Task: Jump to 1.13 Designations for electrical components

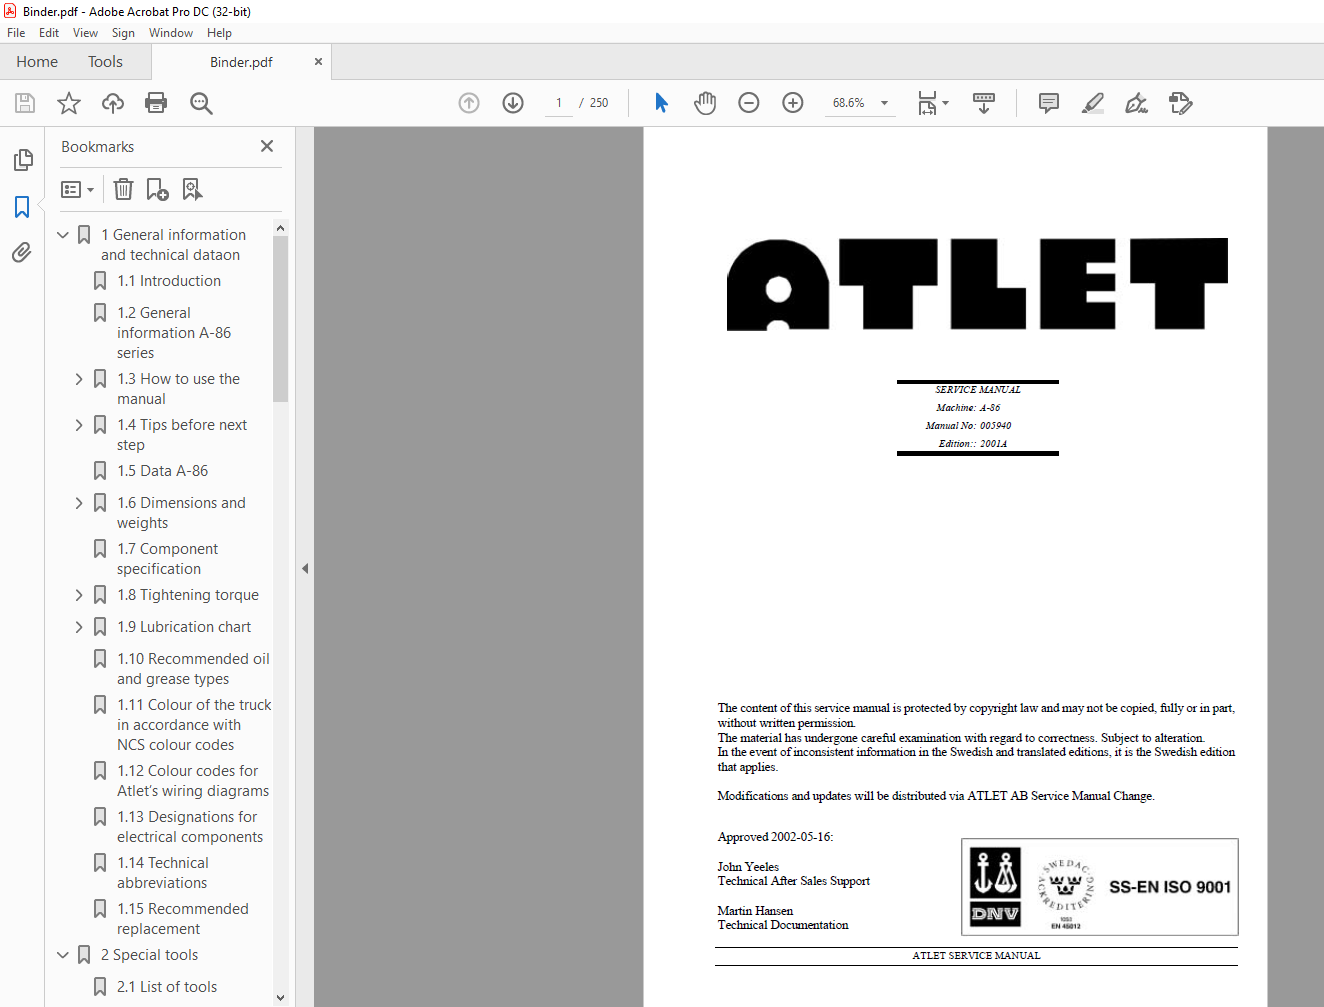Action: tap(190, 827)
